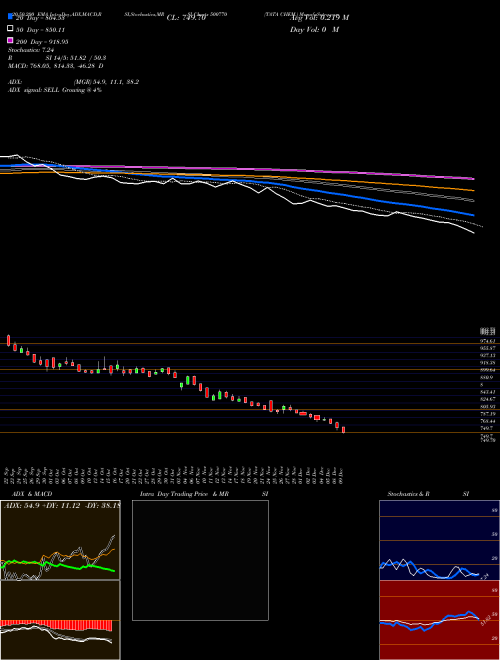Screen dimensions: 500x660
Task: Select the '50 Day = 850.11' legend text
Action: point(40,30)
